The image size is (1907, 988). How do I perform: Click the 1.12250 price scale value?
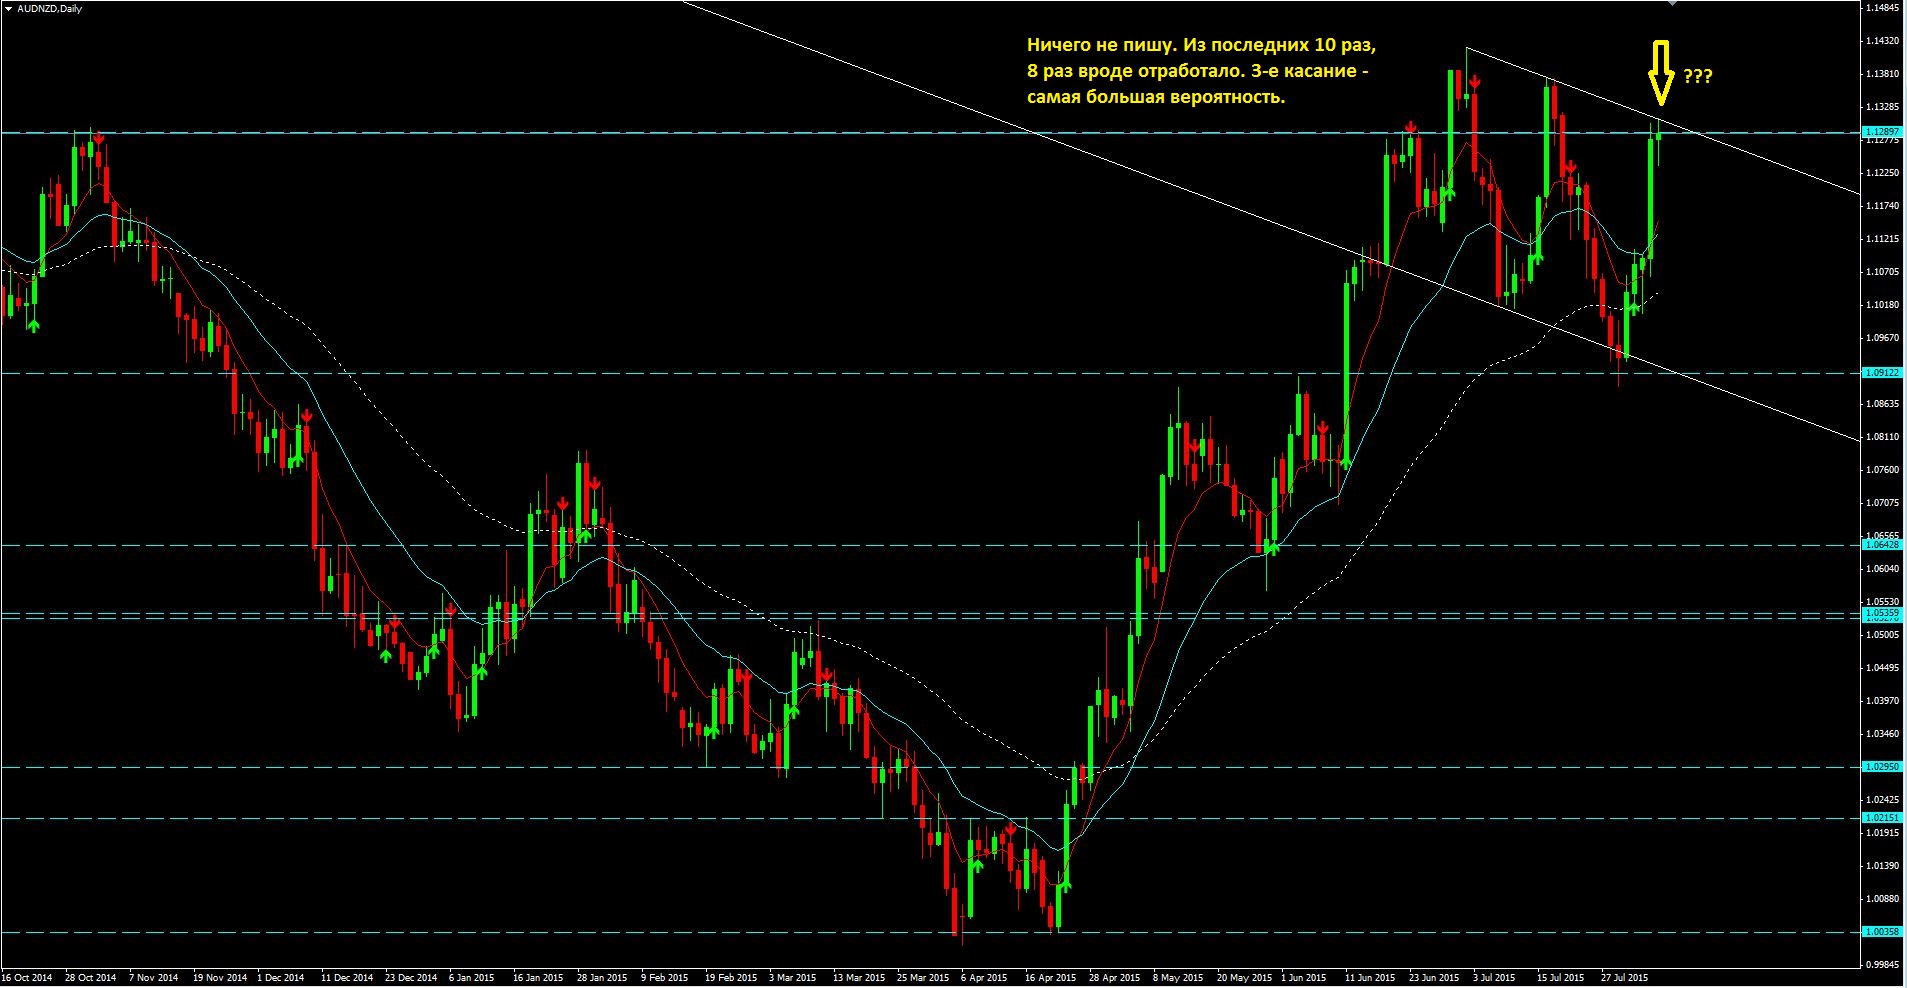click(1883, 173)
